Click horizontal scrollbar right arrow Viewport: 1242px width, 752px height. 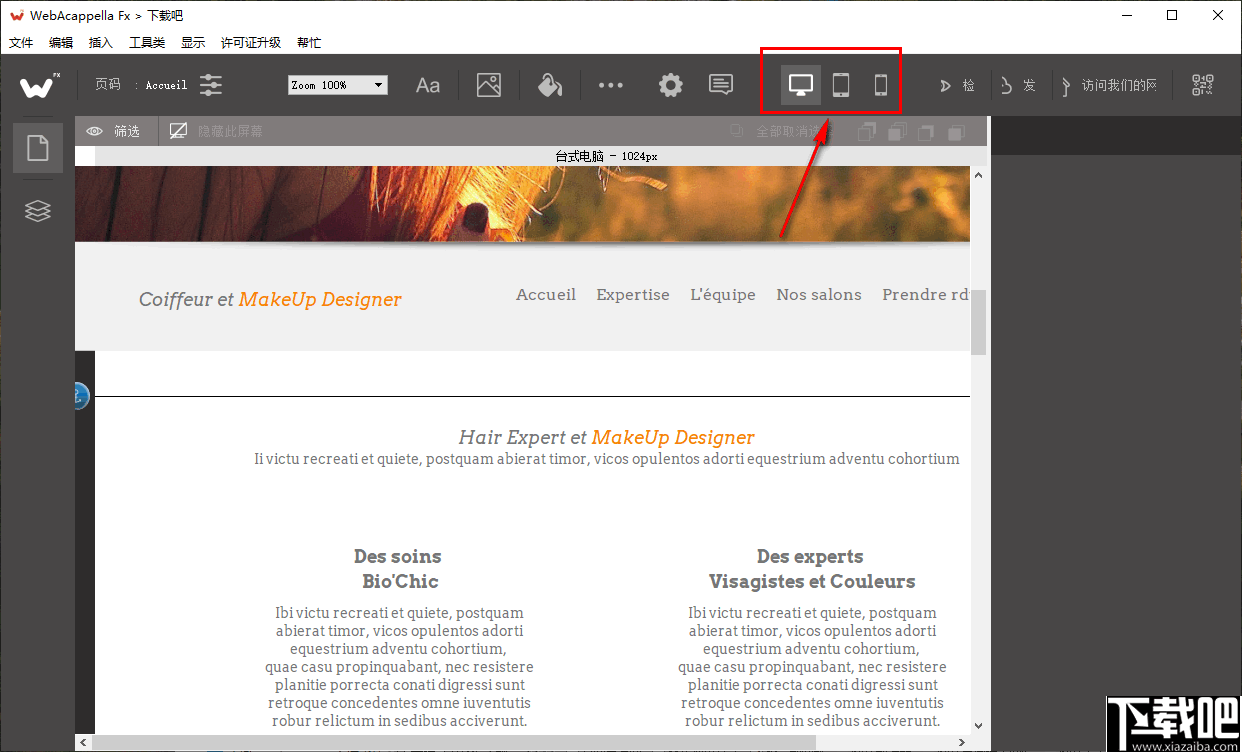(962, 742)
